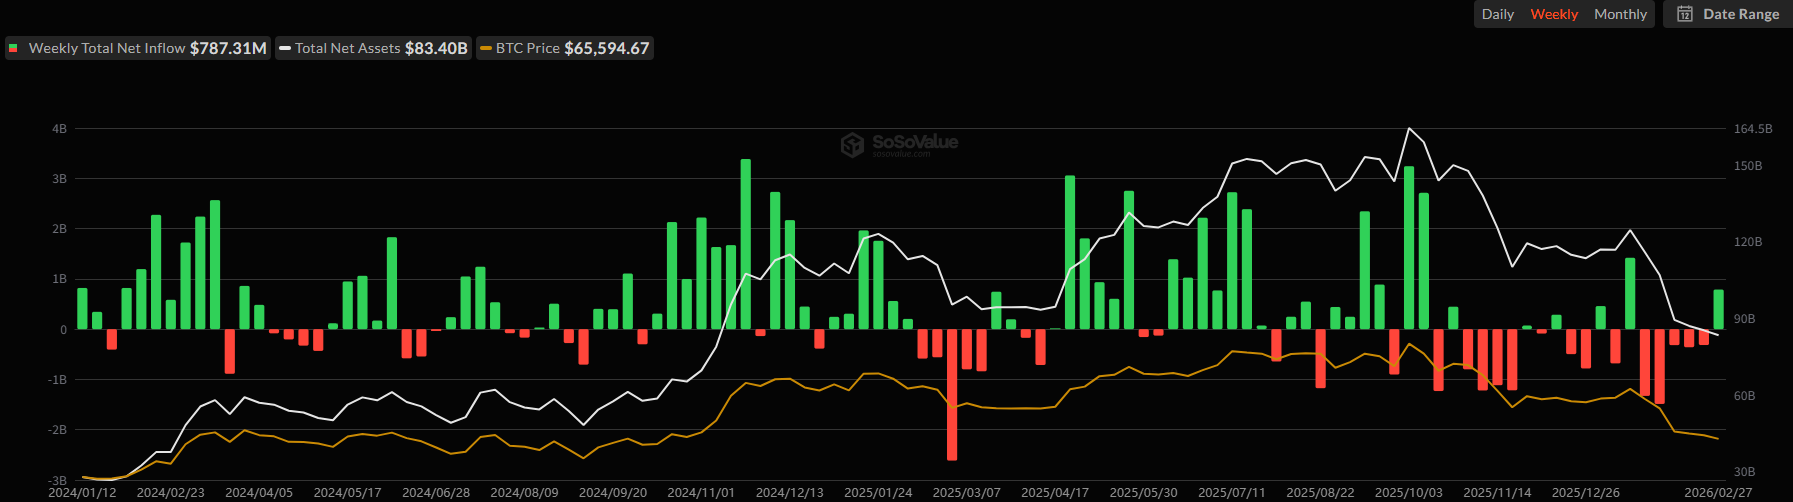Switch to the Monthly view
This screenshot has width=1793, height=502.
(x=1620, y=14)
